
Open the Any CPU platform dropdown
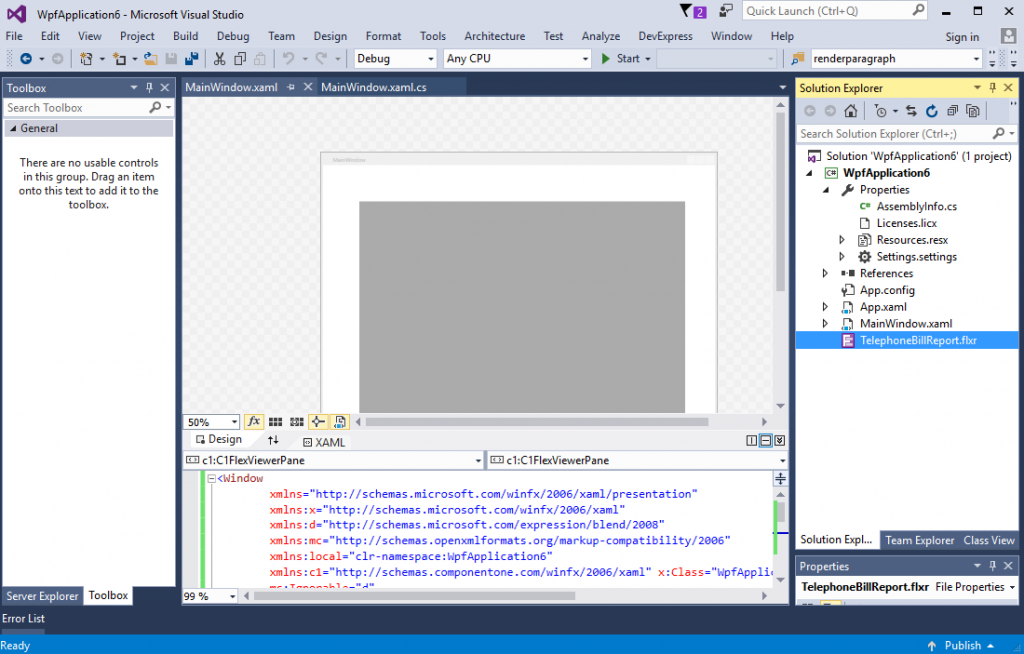[x=517, y=59]
